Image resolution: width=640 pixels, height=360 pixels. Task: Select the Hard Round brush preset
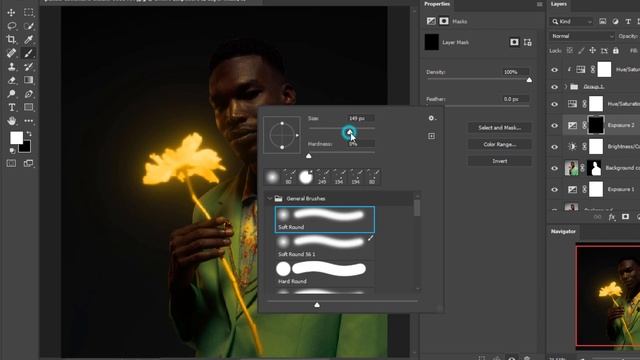pyautogui.click(x=324, y=273)
